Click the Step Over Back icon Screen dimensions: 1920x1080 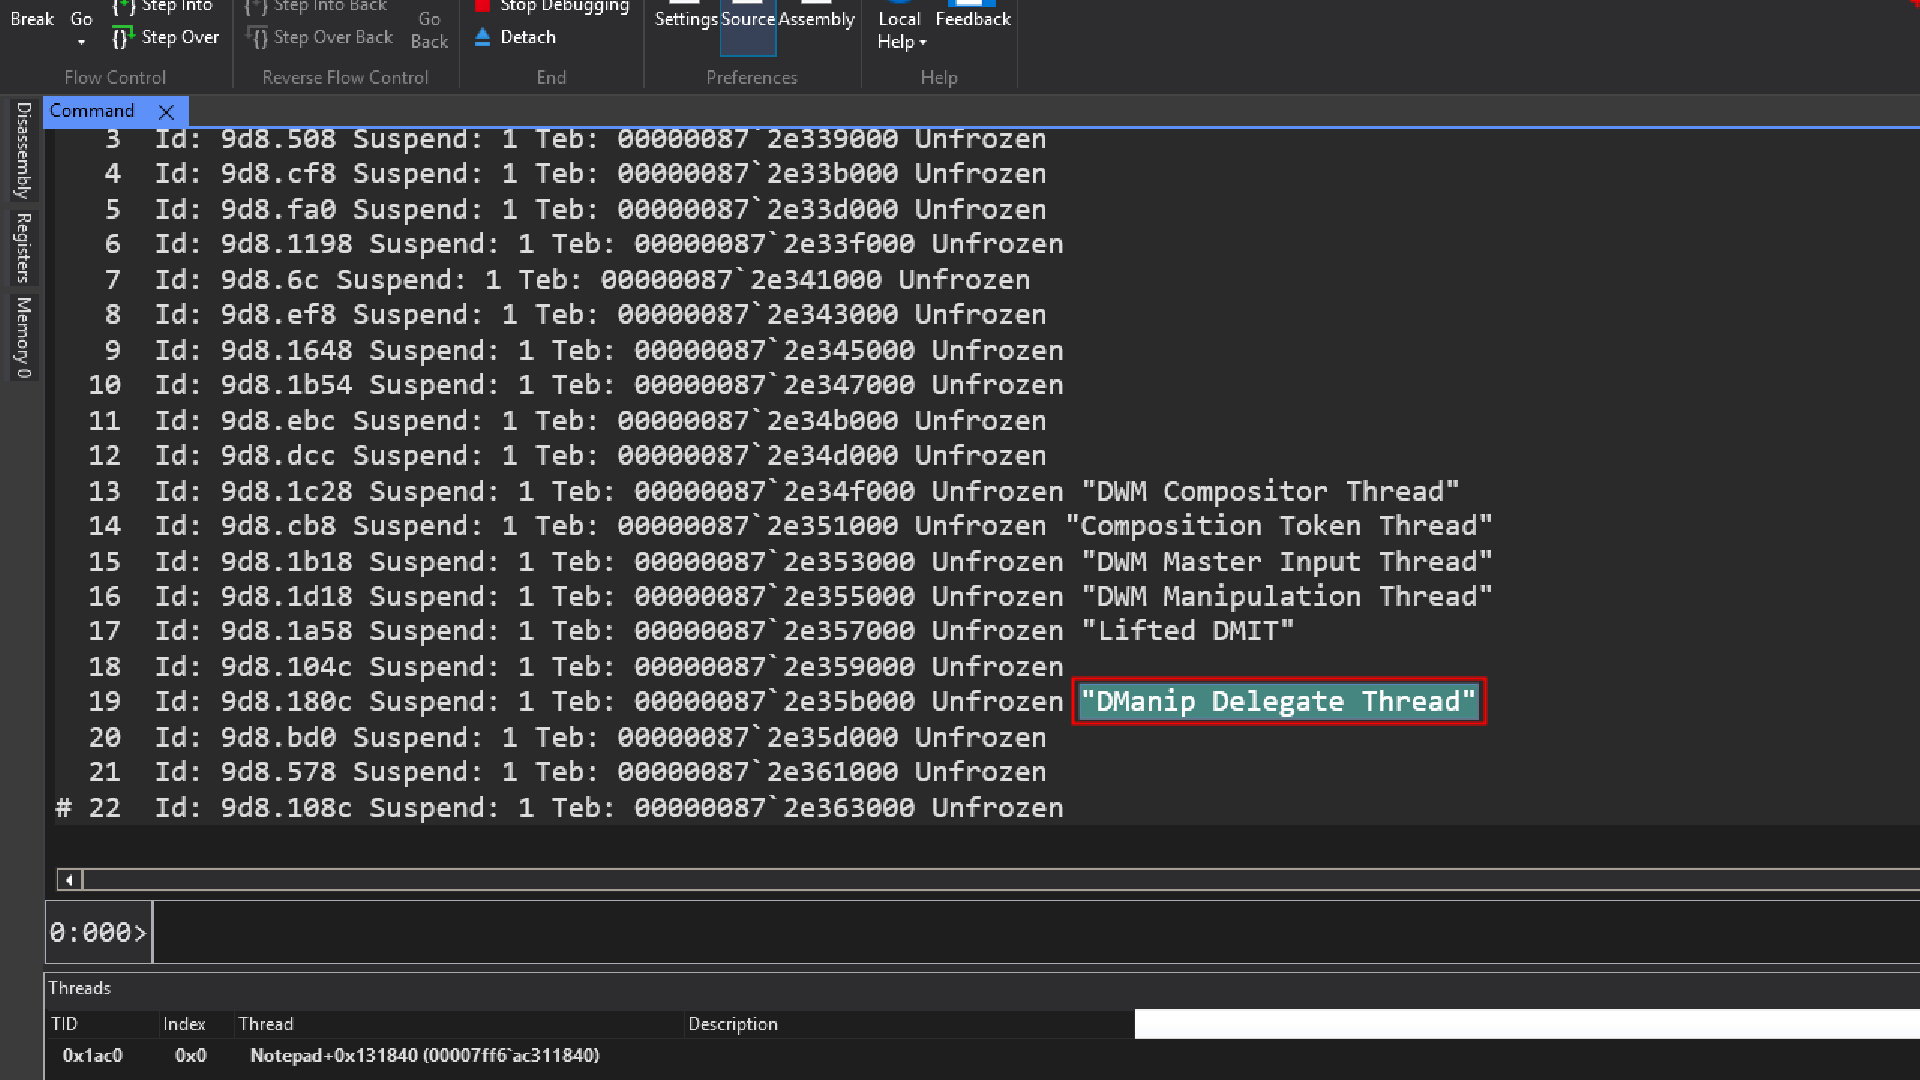258,38
